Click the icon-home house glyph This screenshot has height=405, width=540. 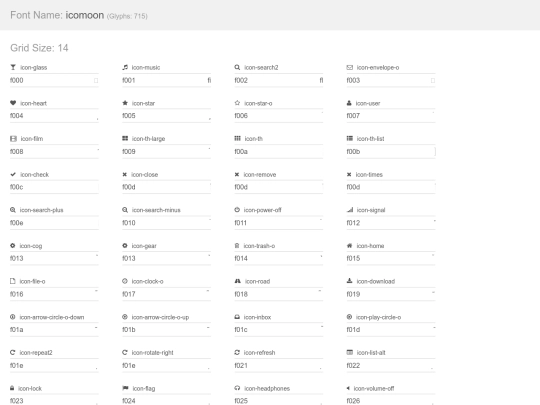click(350, 246)
